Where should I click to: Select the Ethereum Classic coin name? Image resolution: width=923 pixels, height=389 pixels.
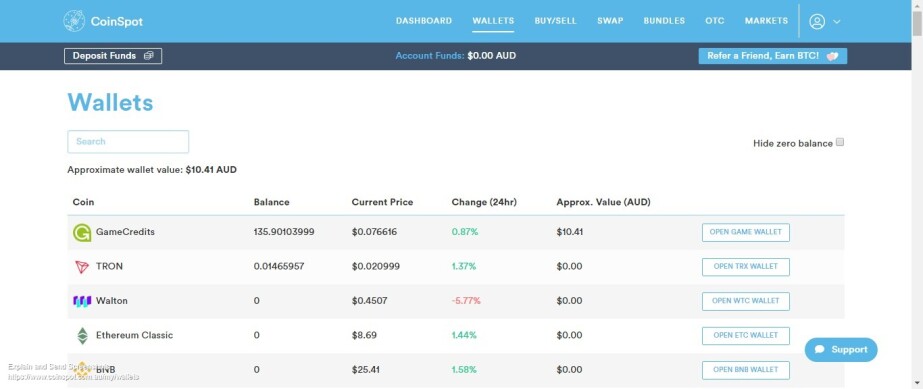(135, 335)
